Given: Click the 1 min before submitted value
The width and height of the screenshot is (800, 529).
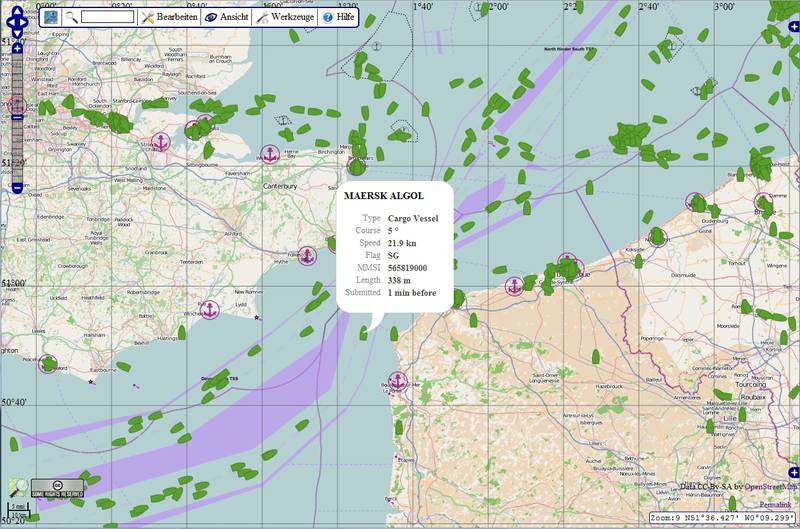Looking at the screenshot, I should (x=412, y=293).
